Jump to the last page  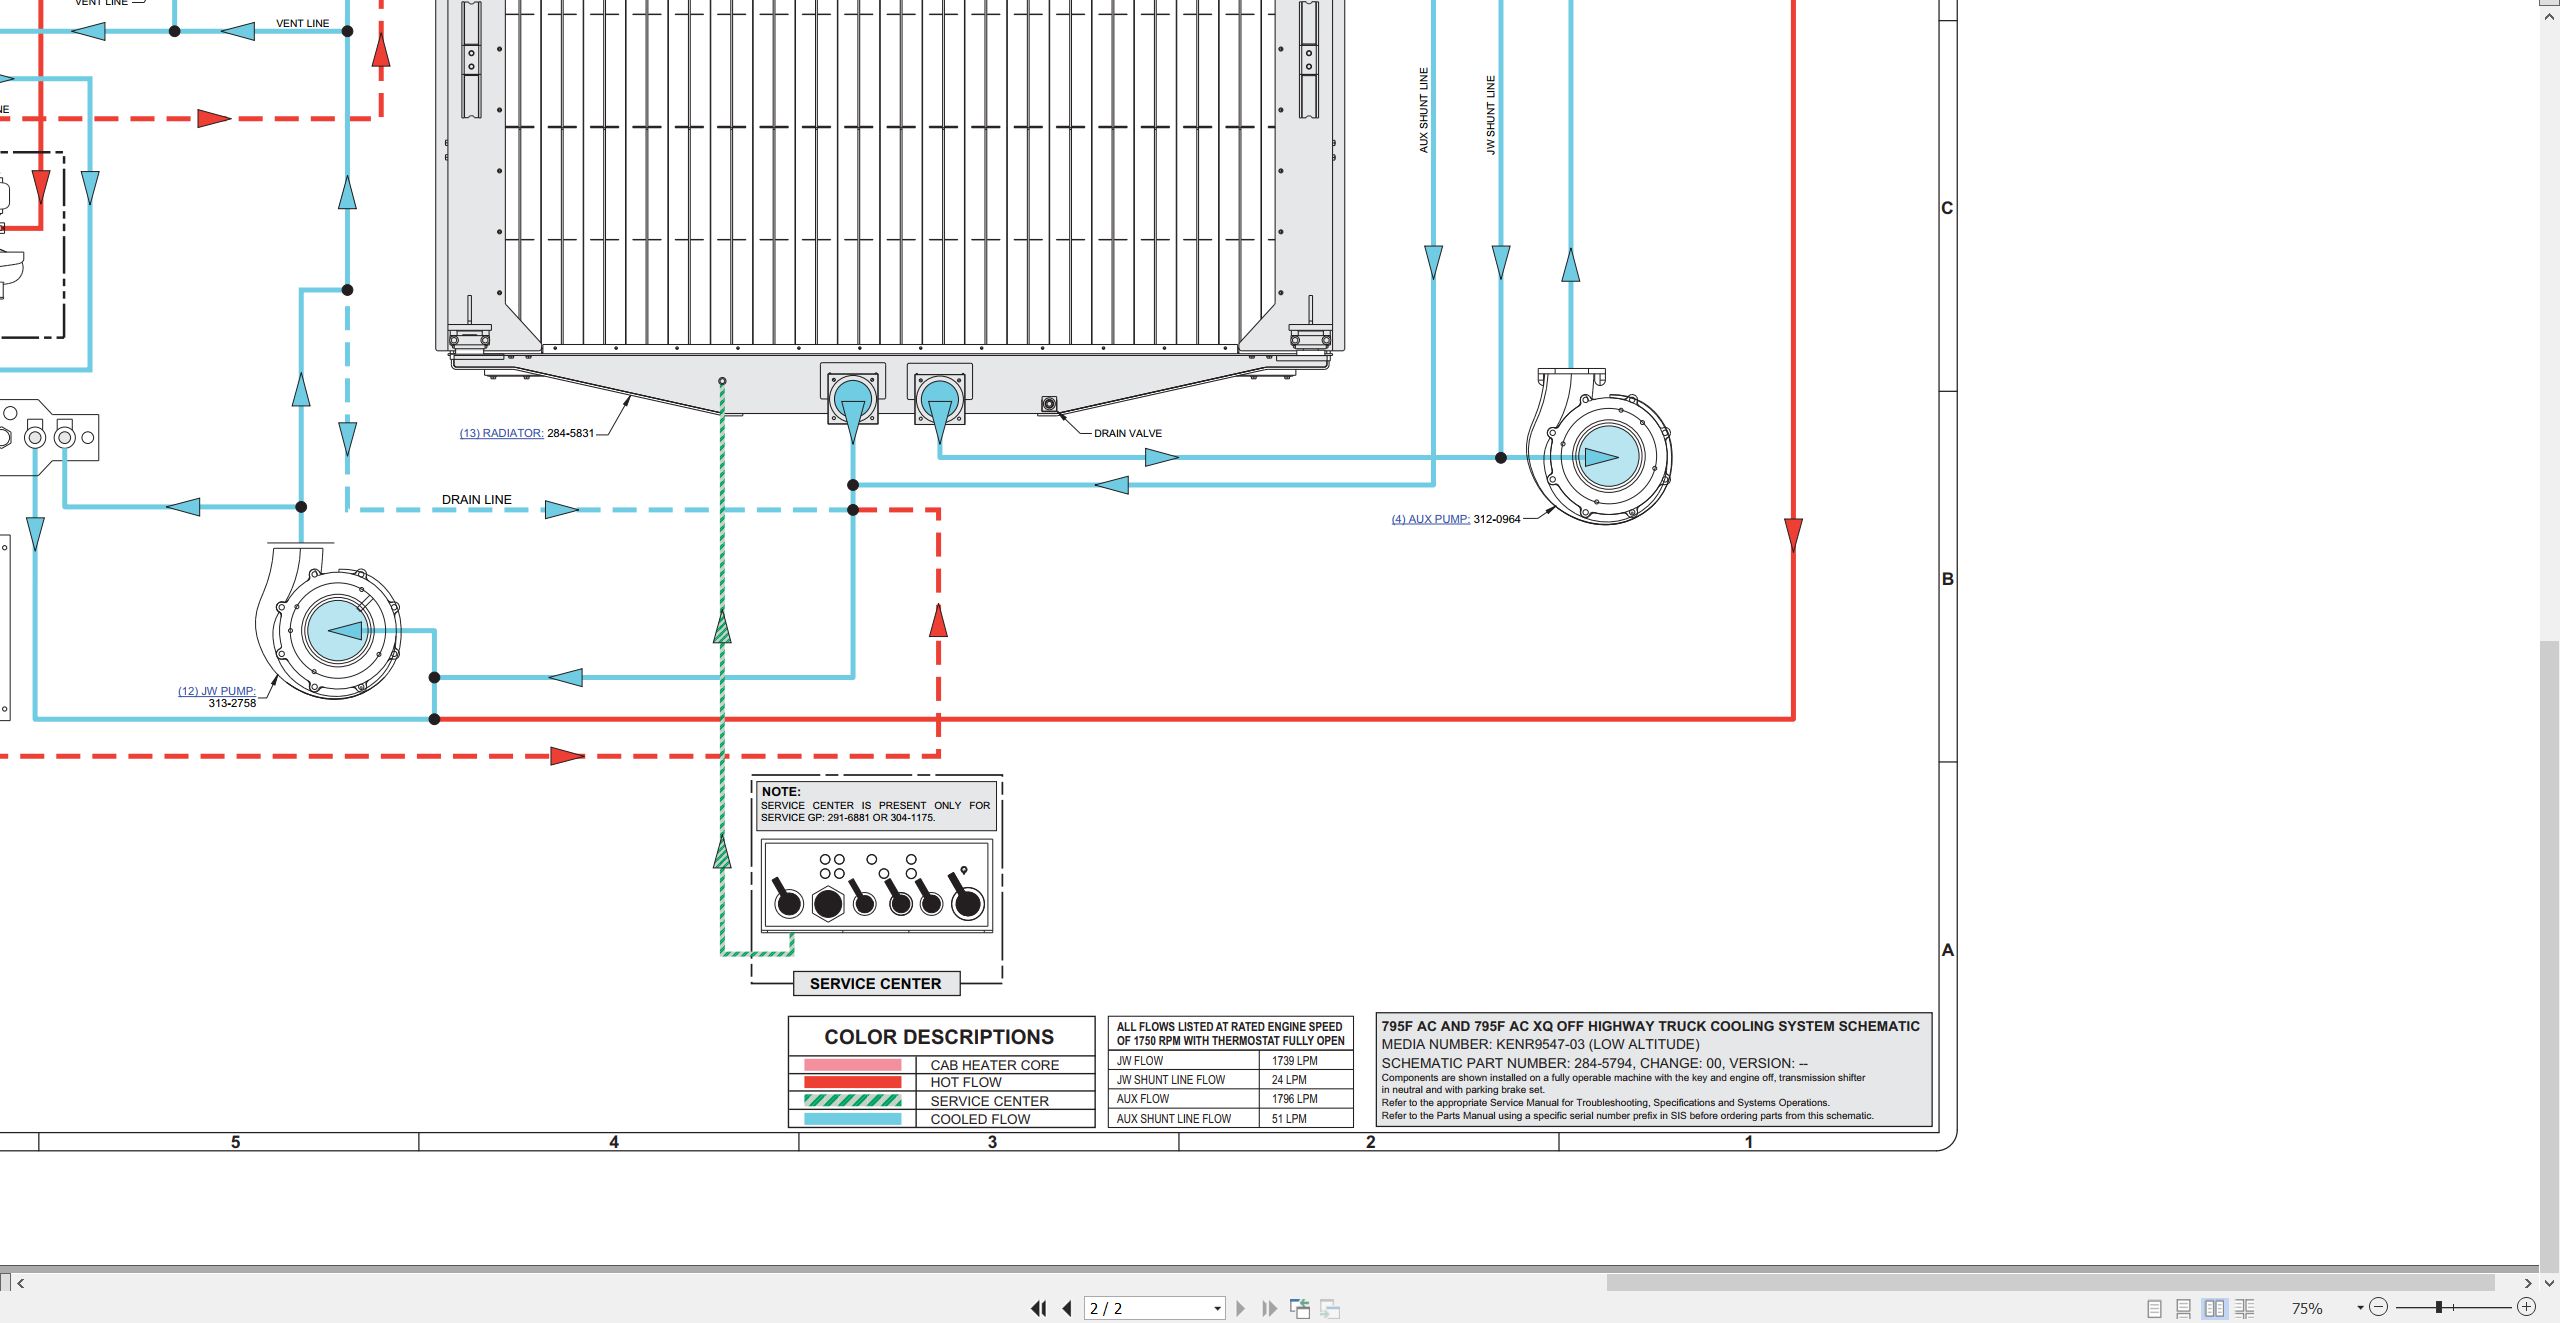click(1270, 1308)
